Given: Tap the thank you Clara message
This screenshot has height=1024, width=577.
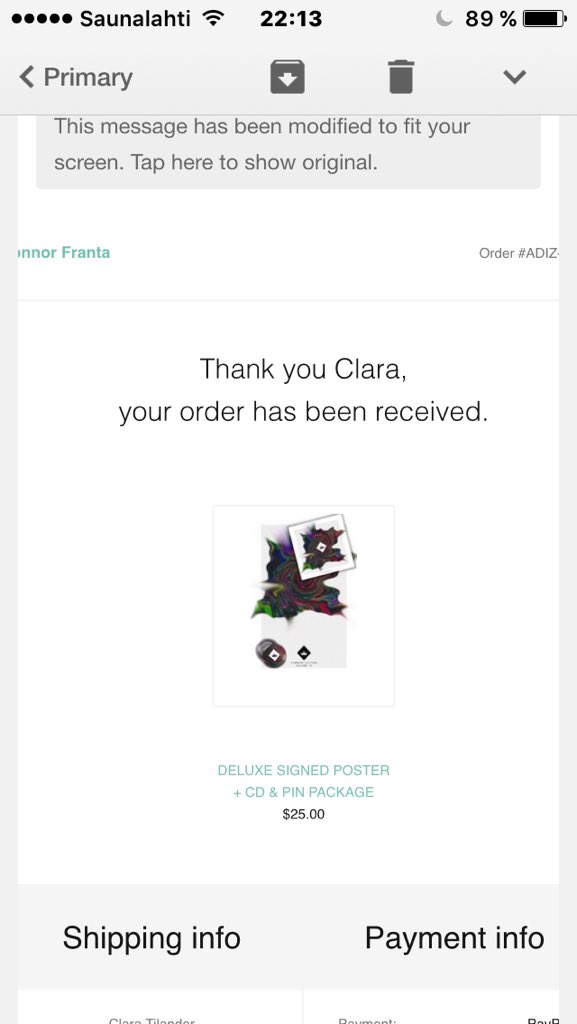Looking at the screenshot, I should [304, 391].
